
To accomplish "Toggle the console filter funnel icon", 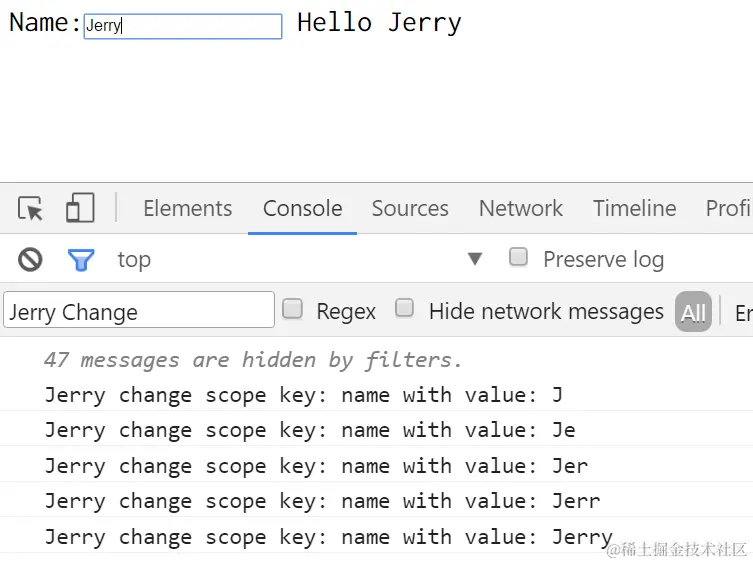I will point(81,260).
